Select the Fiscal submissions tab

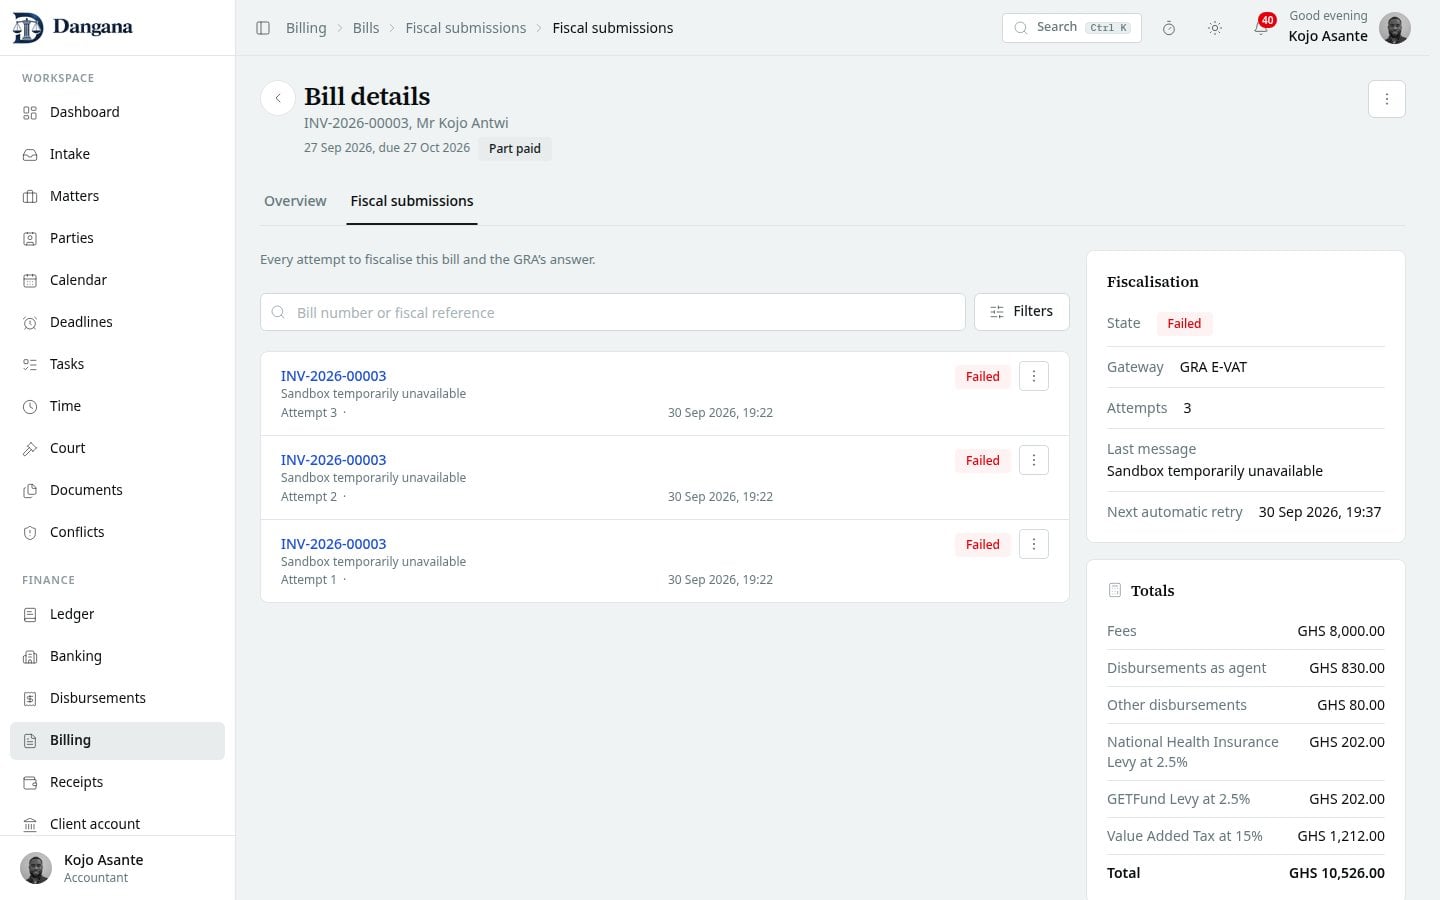pyautogui.click(x=412, y=201)
